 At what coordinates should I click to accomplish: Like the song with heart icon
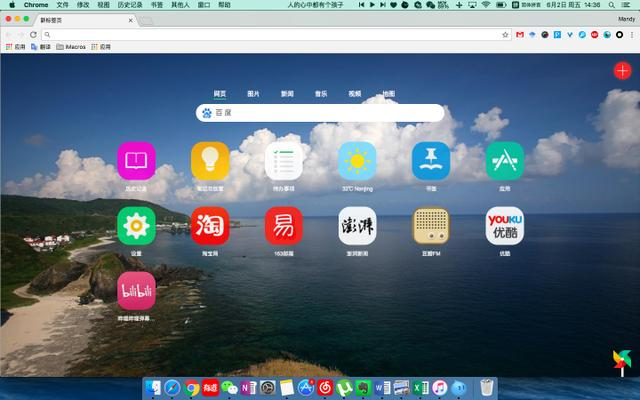pos(393,5)
